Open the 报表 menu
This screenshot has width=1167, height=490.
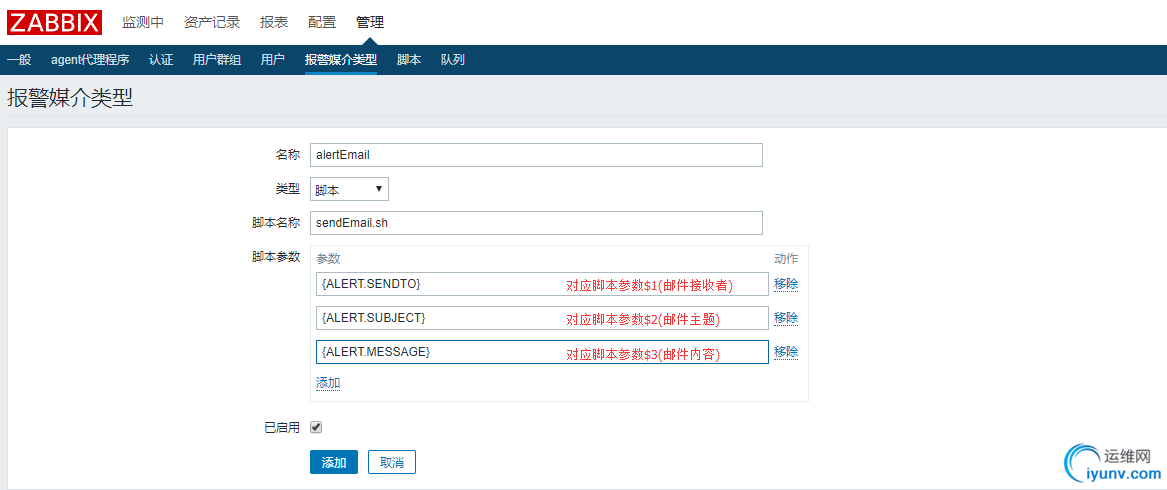pyautogui.click(x=274, y=22)
